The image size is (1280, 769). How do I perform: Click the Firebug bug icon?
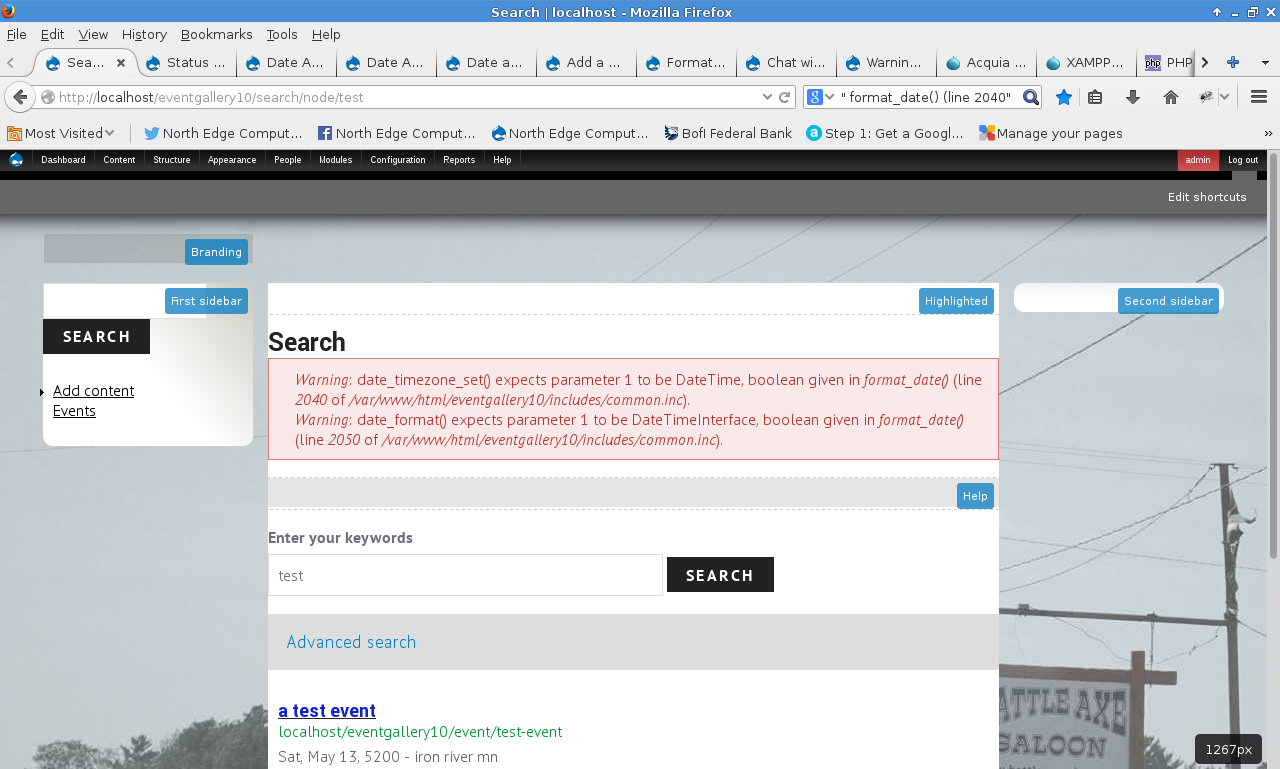click(x=1207, y=97)
